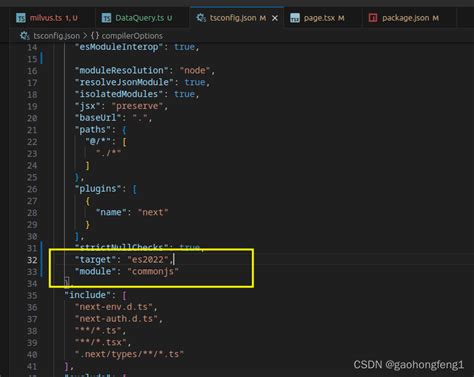474x377 pixels.
Task: Click the "jsx" key
Action: 87,106
